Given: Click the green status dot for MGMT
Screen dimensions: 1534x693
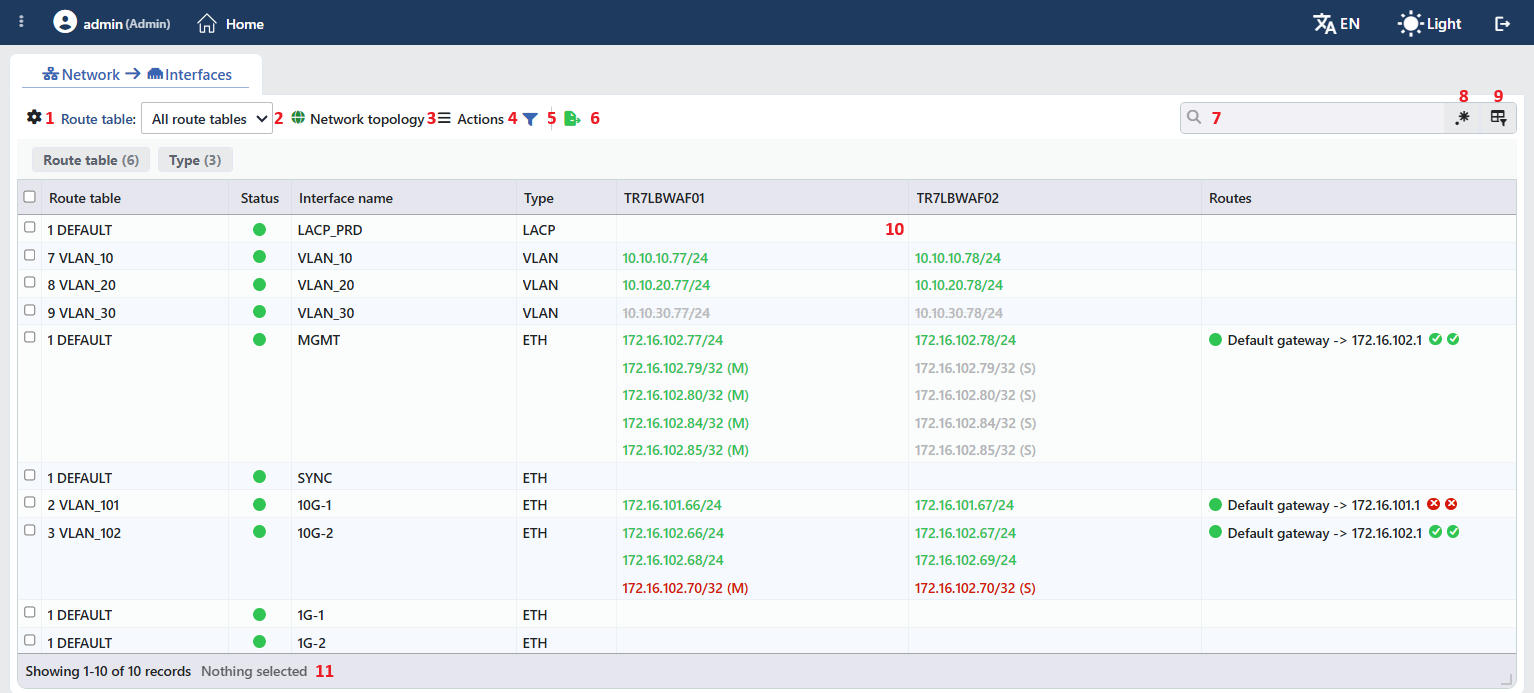Looking at the screenshot, I should coord(259,339).
